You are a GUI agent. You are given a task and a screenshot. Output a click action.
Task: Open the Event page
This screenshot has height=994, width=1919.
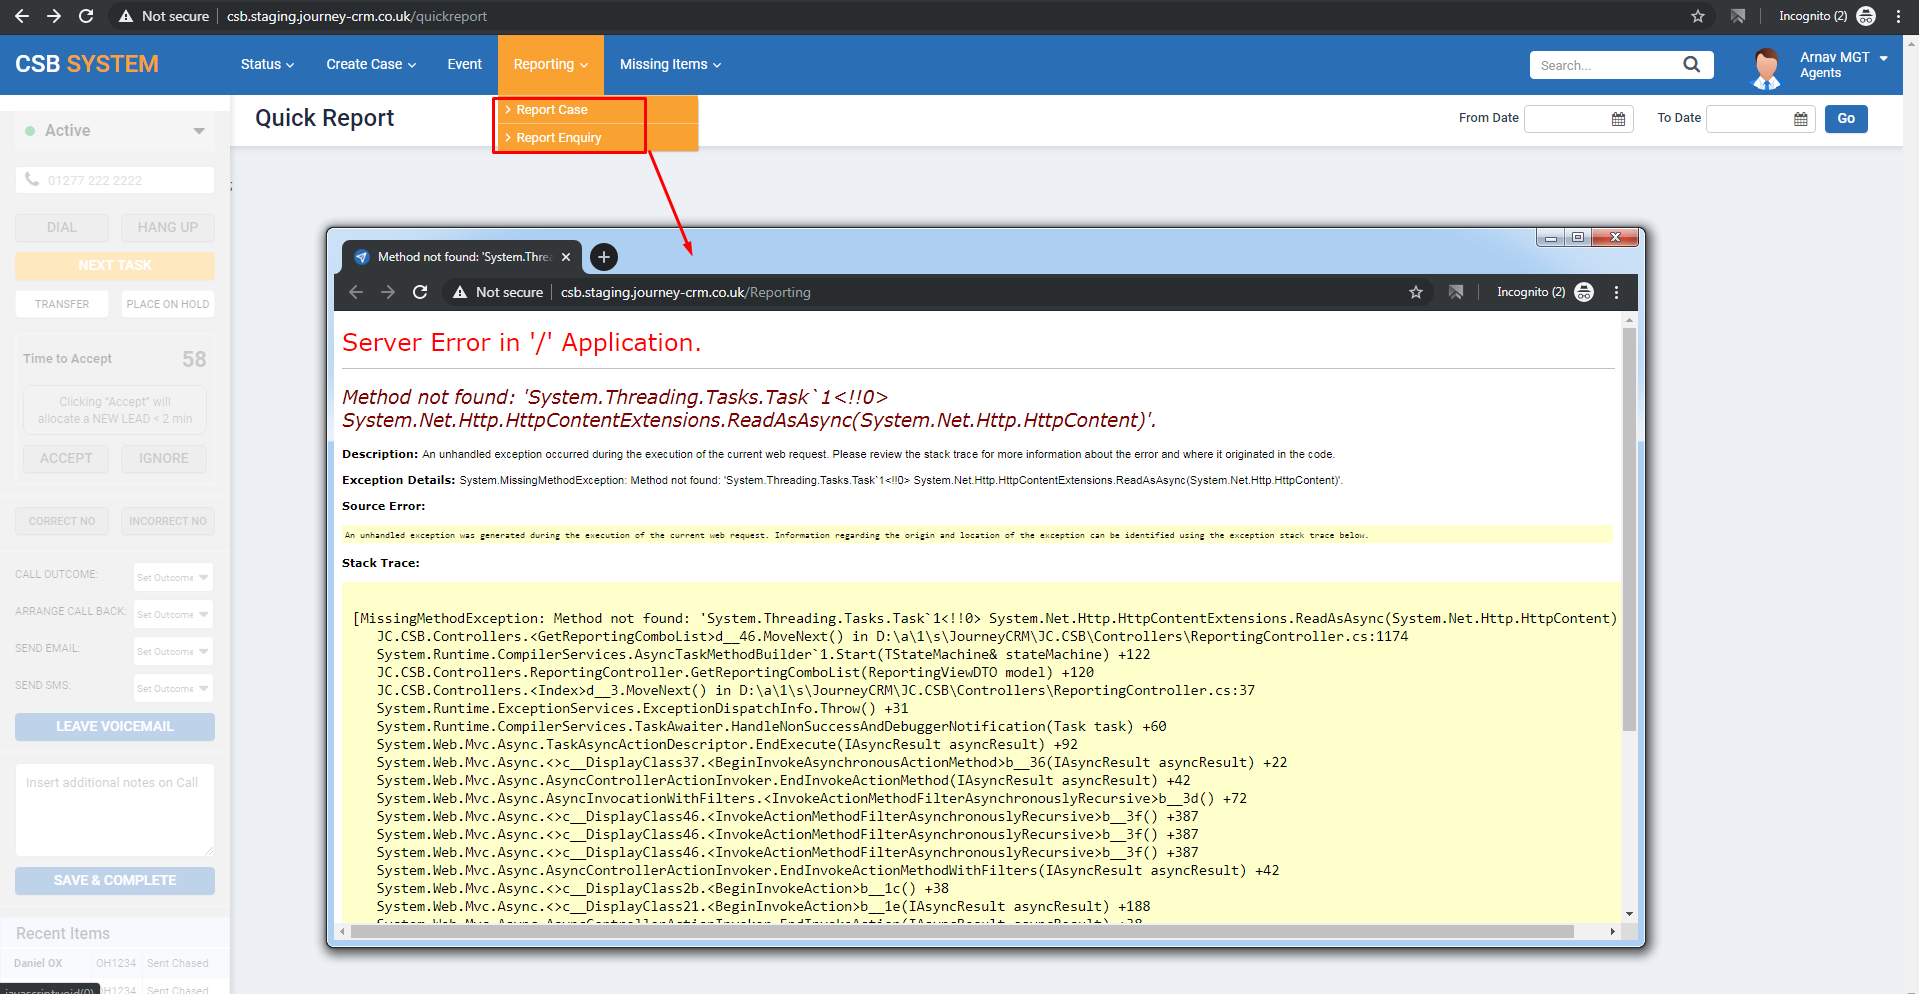click(464, 64)
